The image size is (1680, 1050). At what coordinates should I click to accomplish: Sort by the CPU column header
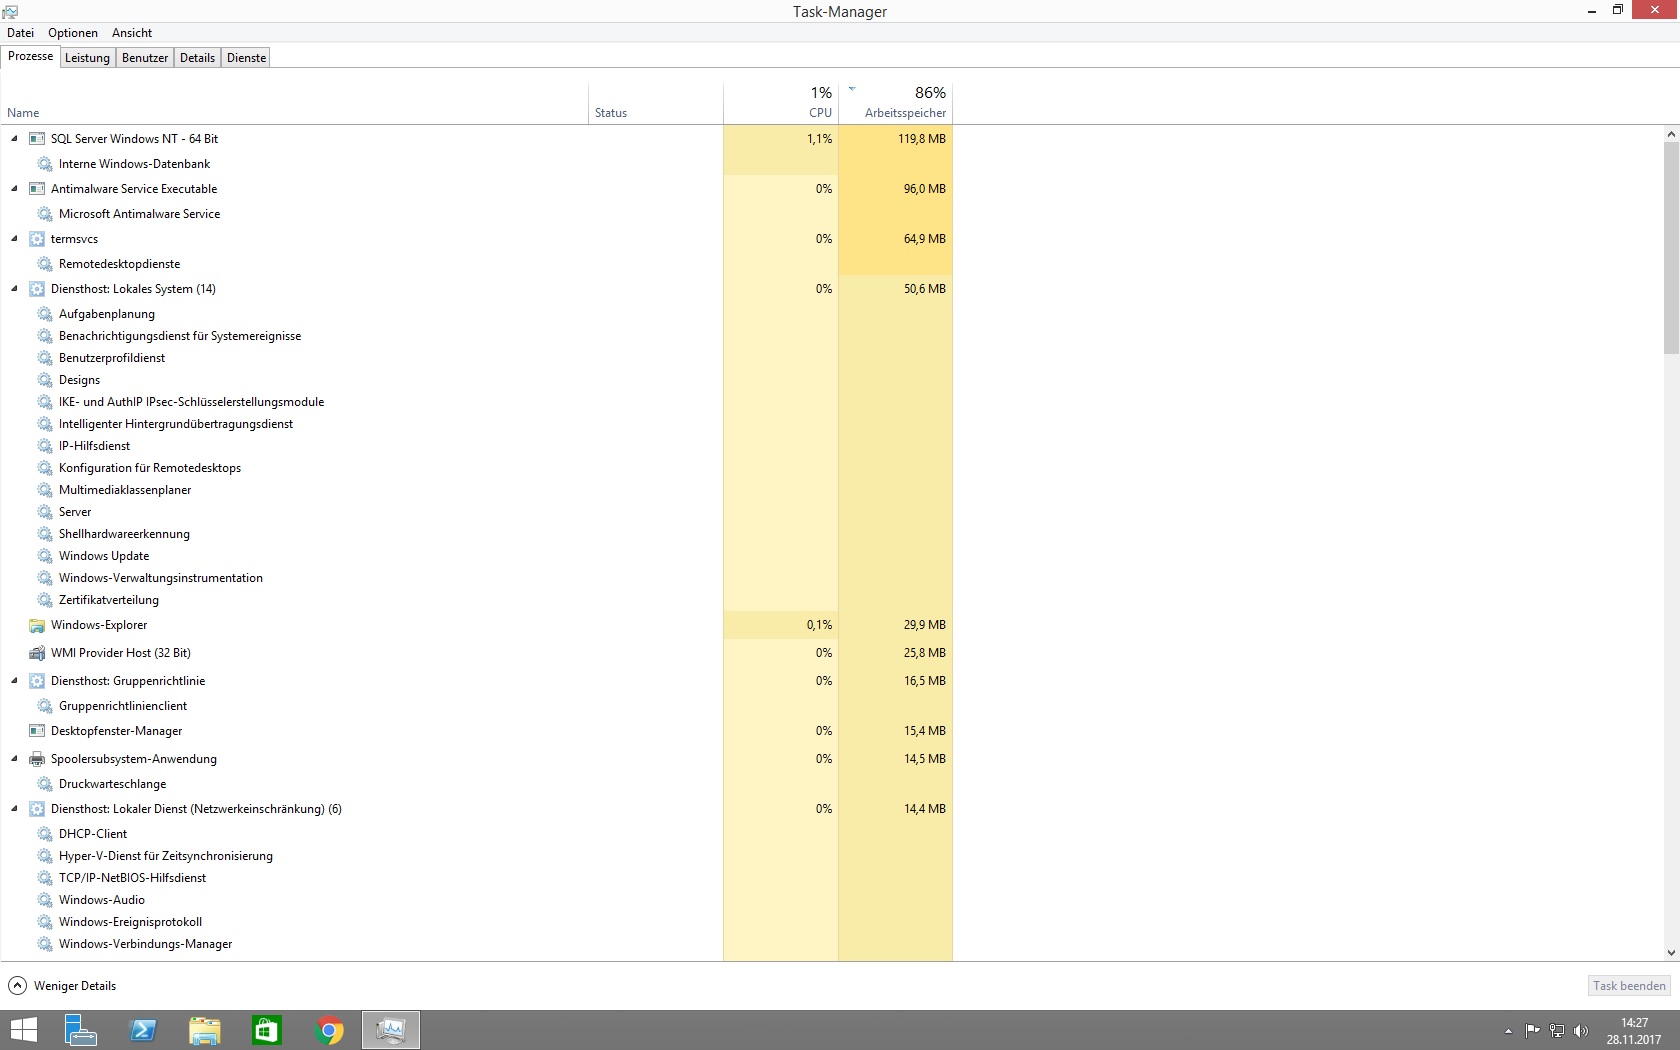[780, 103]
